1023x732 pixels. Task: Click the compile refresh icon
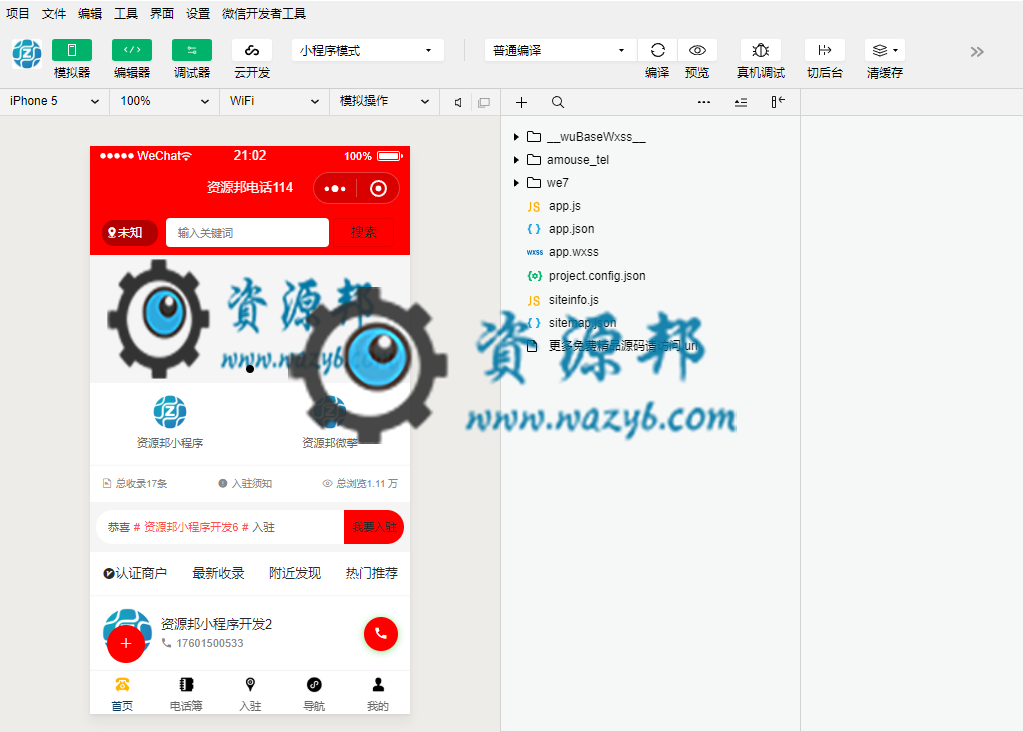click(x=658, y=50)
